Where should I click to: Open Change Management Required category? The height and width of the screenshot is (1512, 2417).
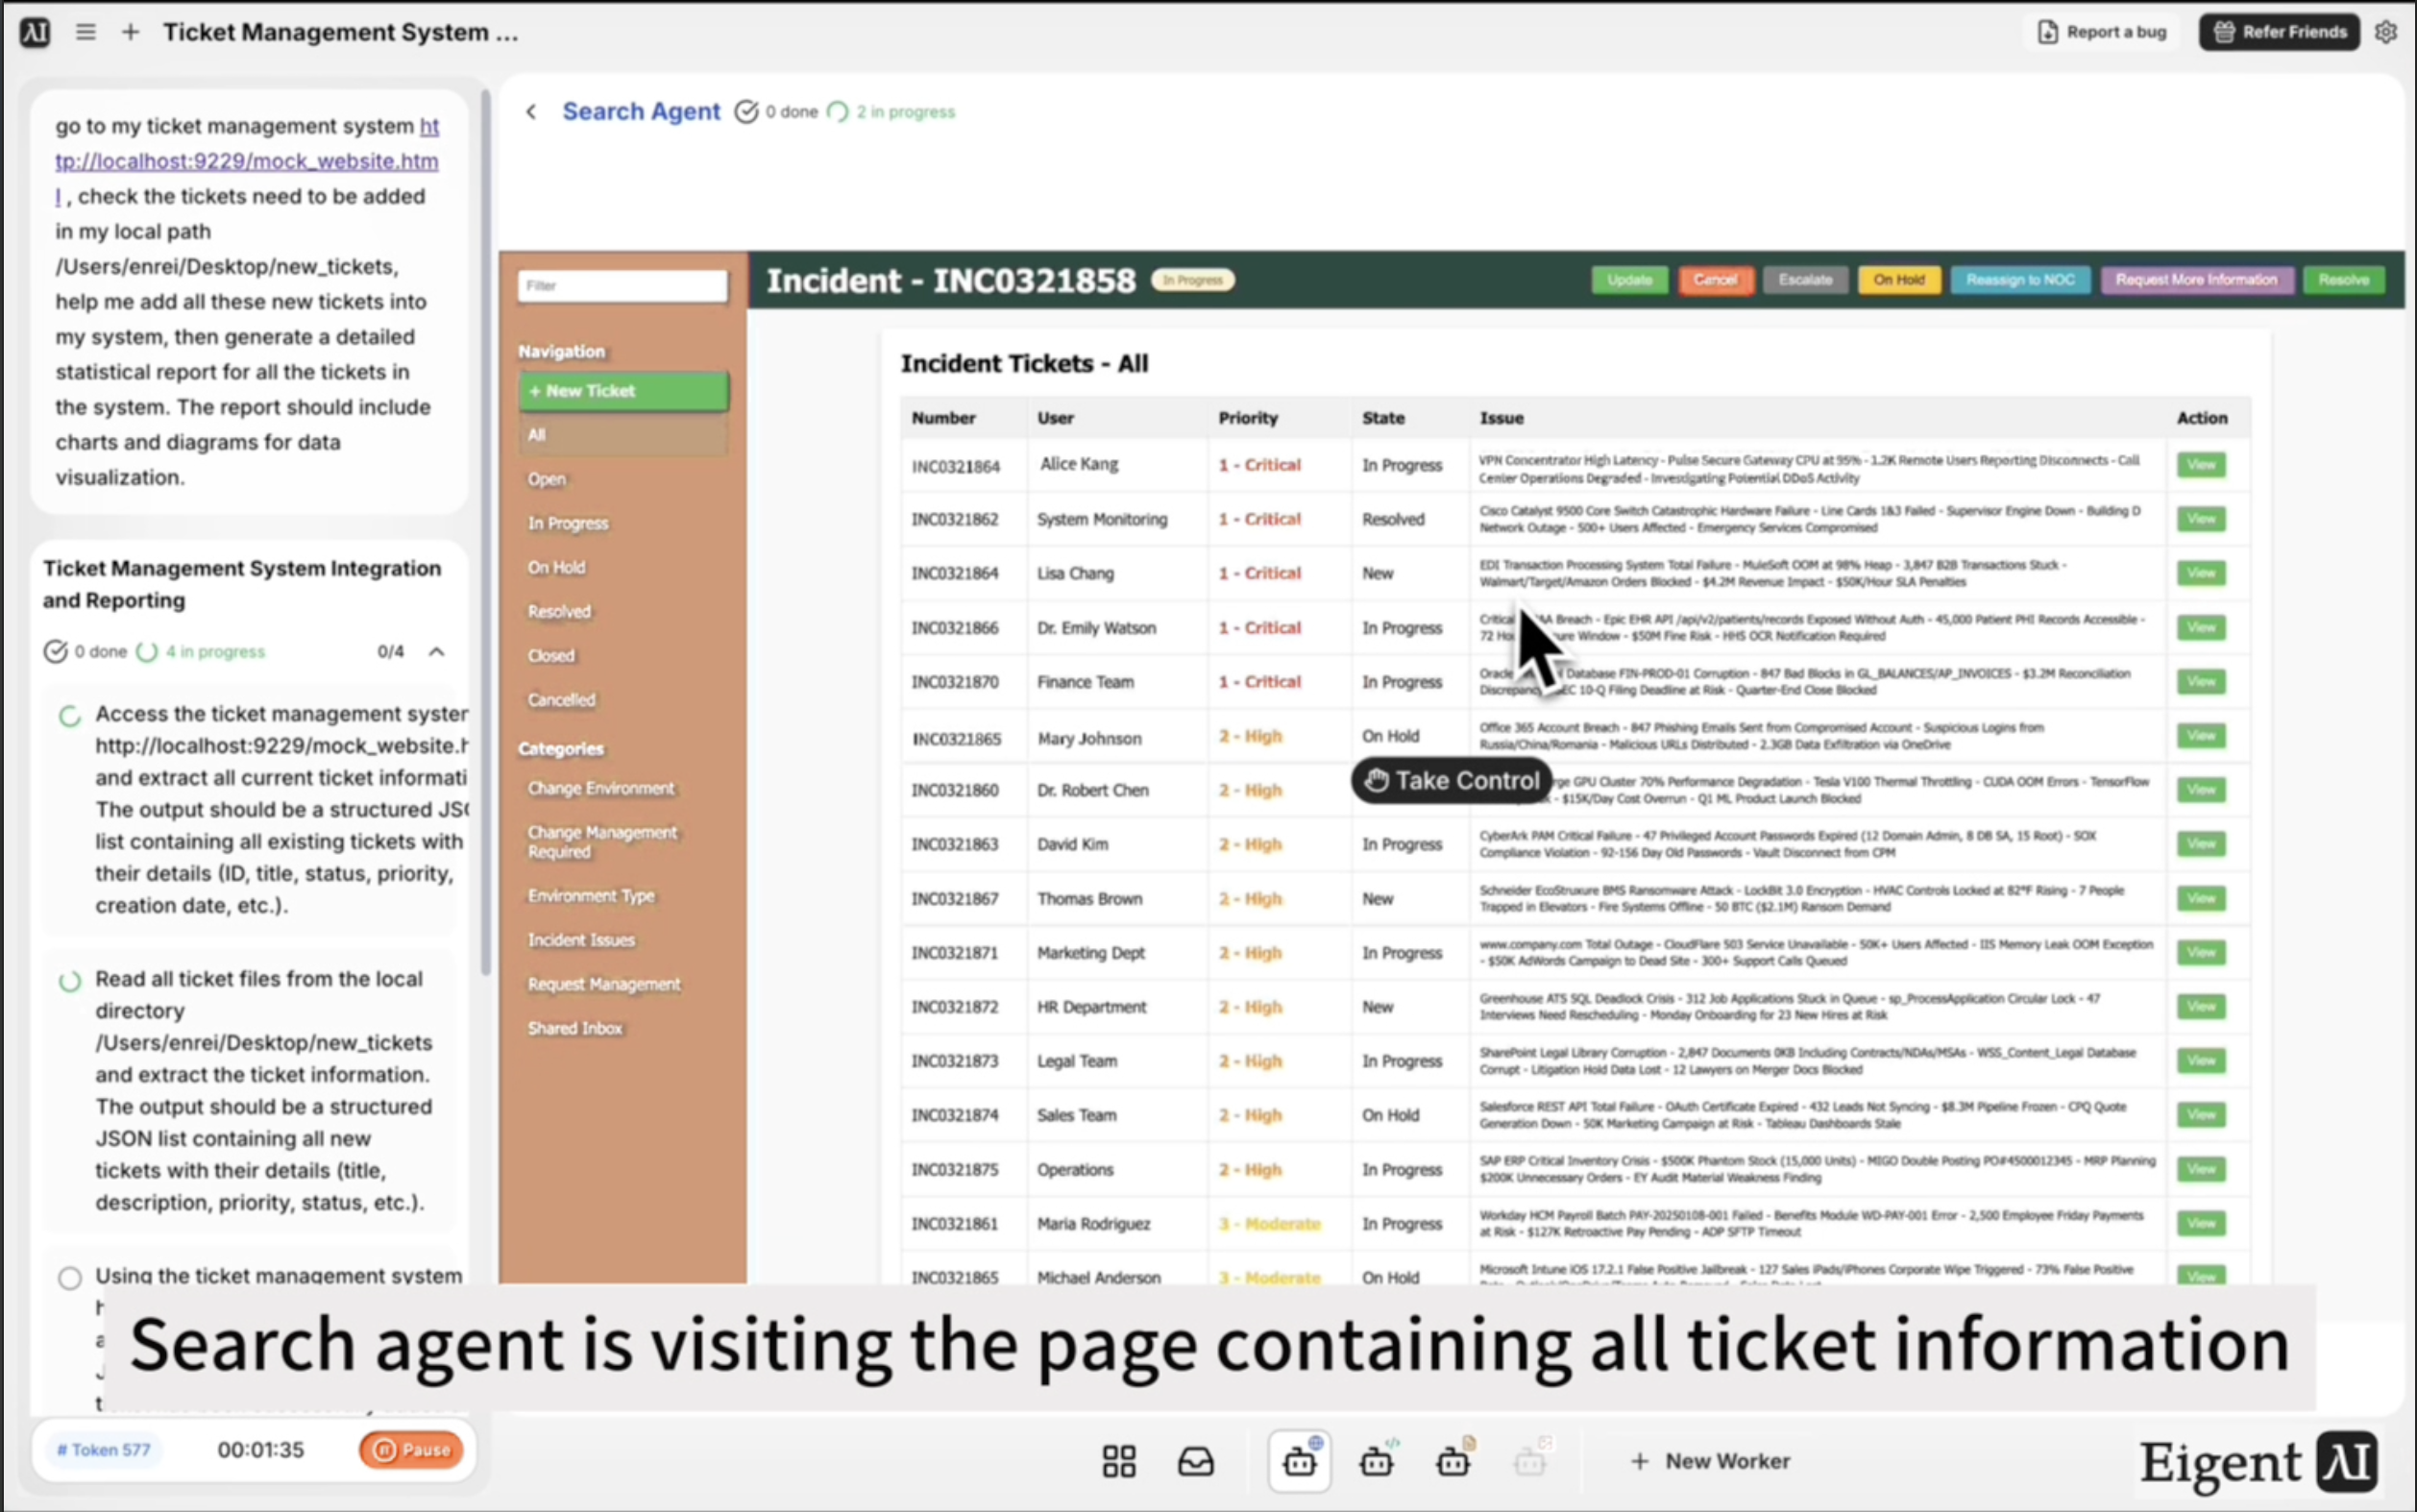click(602, 842)
